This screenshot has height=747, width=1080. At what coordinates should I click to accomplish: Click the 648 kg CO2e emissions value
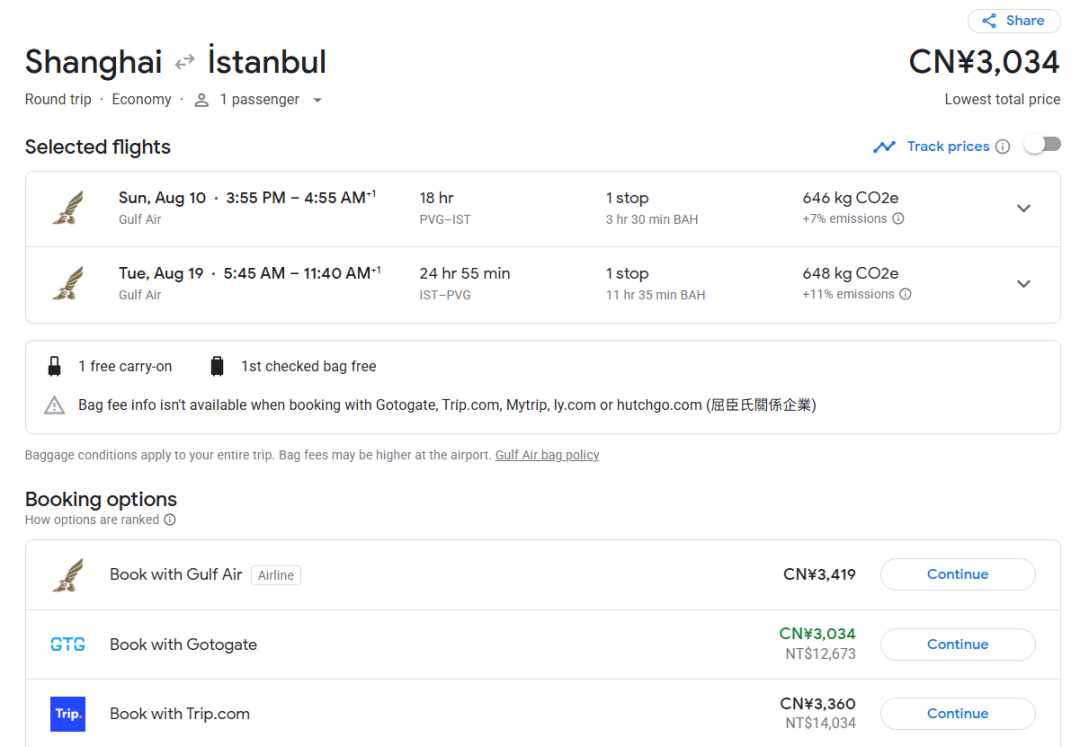tap(850, 273)
